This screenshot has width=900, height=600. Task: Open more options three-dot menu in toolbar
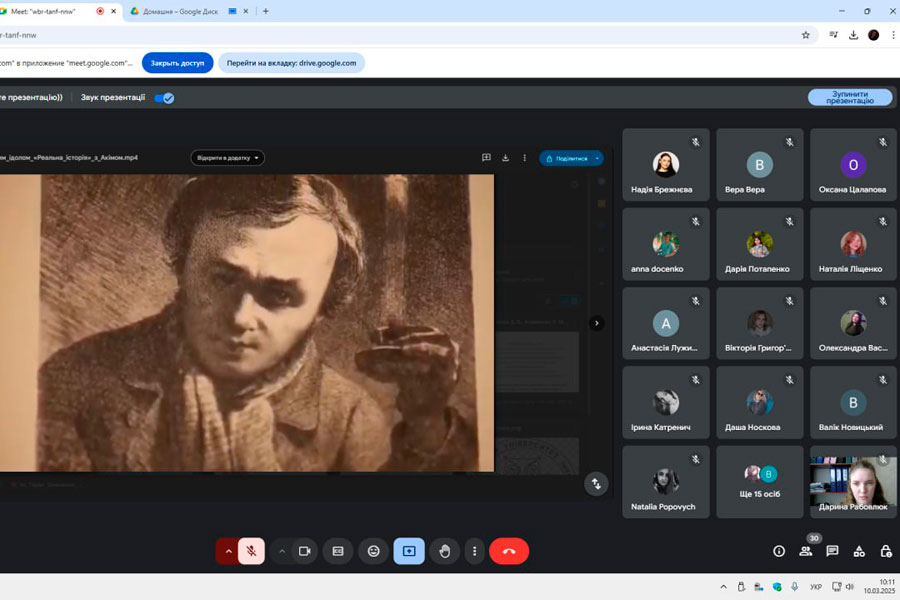474,551
